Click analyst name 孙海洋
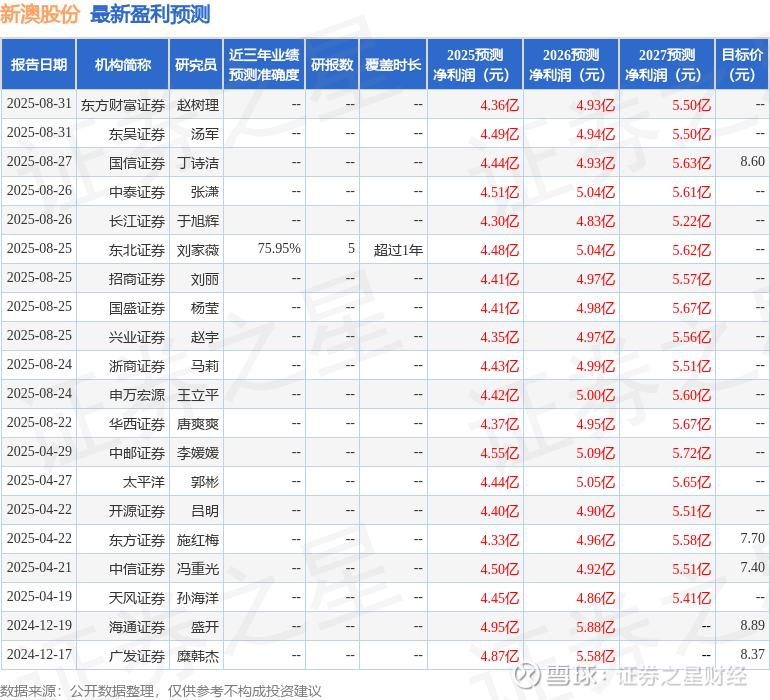The width and height of the screenshot is (770, 700). [x=198, y=598]
